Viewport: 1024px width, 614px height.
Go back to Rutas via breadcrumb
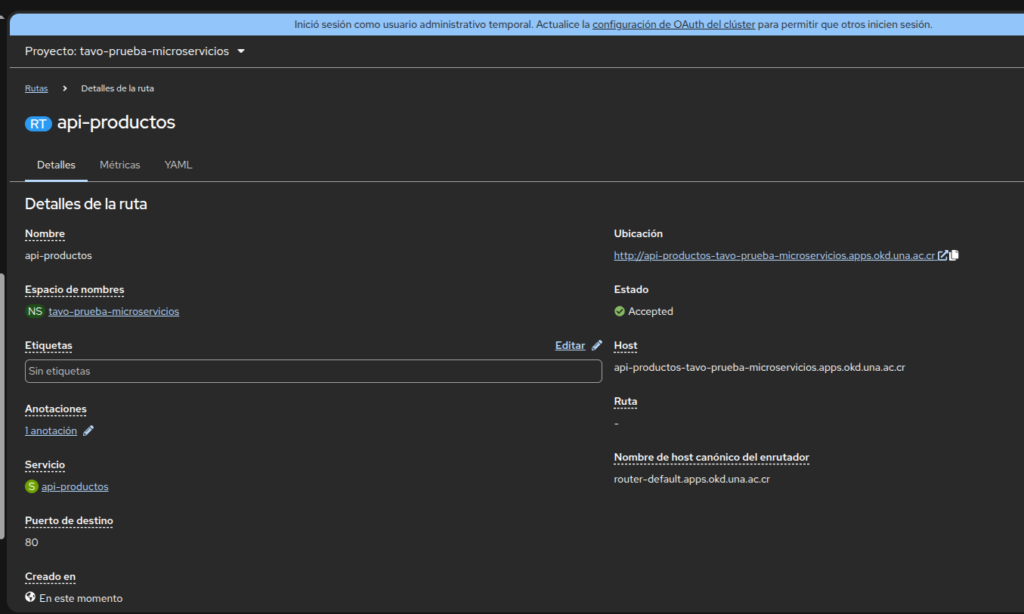36,88
